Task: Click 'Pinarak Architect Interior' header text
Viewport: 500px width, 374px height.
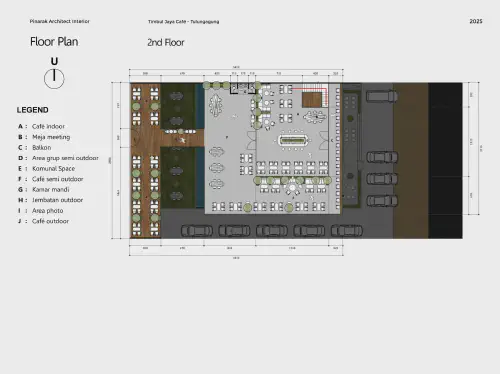Action: click(x=59, y=21)
